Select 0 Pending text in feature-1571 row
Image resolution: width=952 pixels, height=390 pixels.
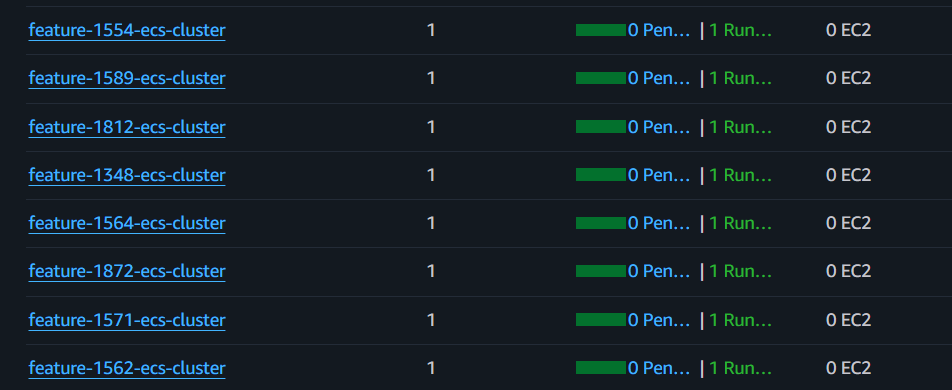pyautogui.click(x=659, y=320)
